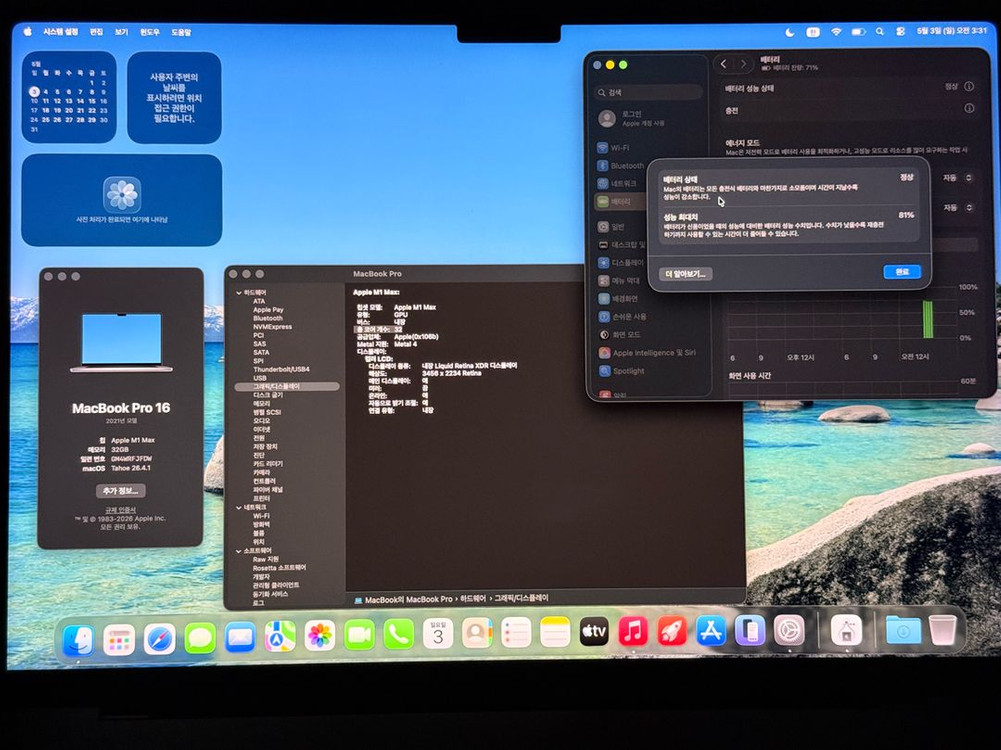Launch Apple TV from the Dock

pyautogui.click(x=594, y=631)
